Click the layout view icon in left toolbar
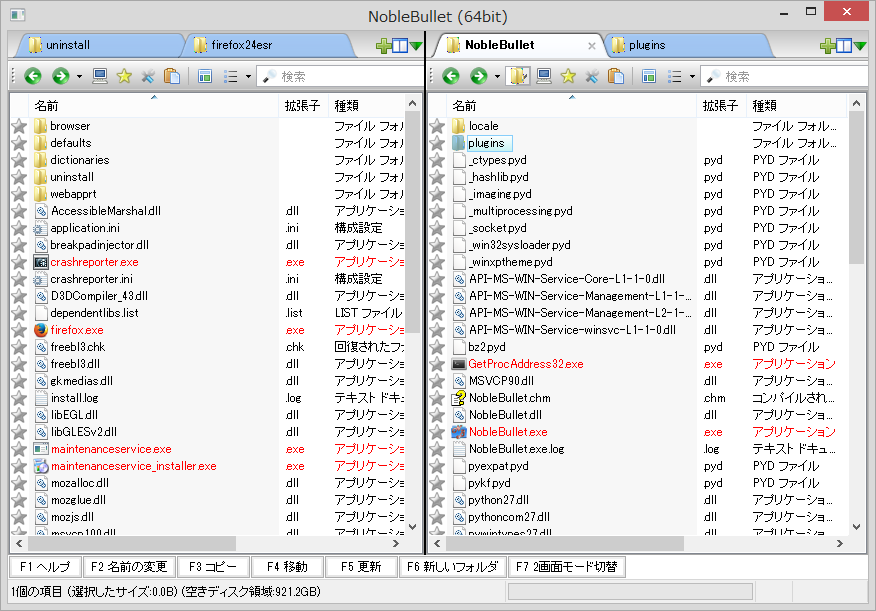 coord(205,76)
